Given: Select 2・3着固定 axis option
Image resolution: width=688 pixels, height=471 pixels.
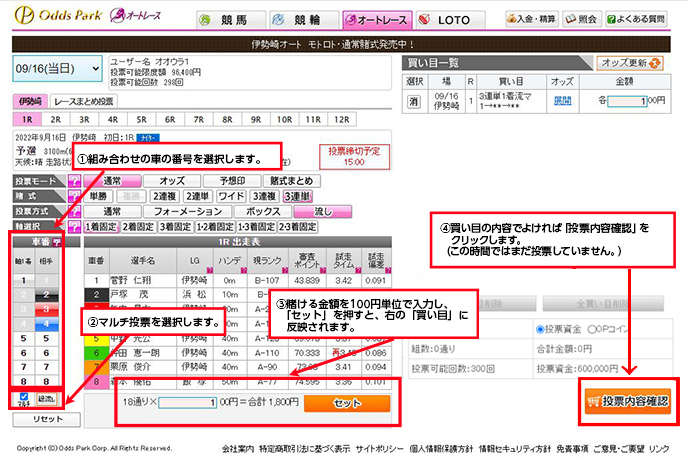Looking at the screenshot, I should [298, 227].
